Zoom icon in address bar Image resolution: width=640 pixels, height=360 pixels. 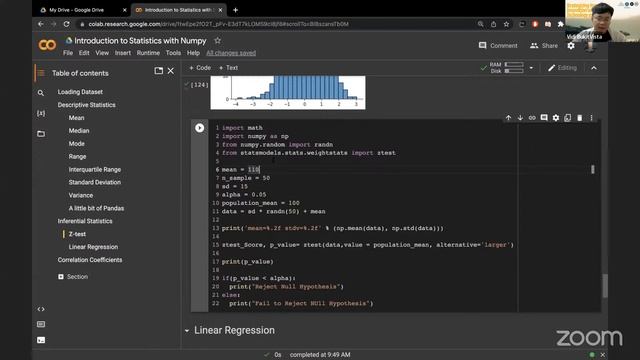click(481, 24)
